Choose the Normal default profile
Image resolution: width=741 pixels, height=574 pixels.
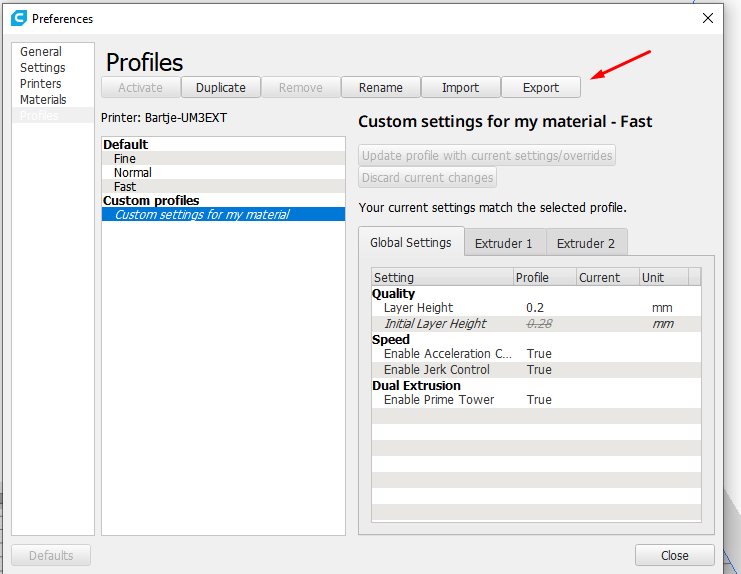tap(133, 173)
